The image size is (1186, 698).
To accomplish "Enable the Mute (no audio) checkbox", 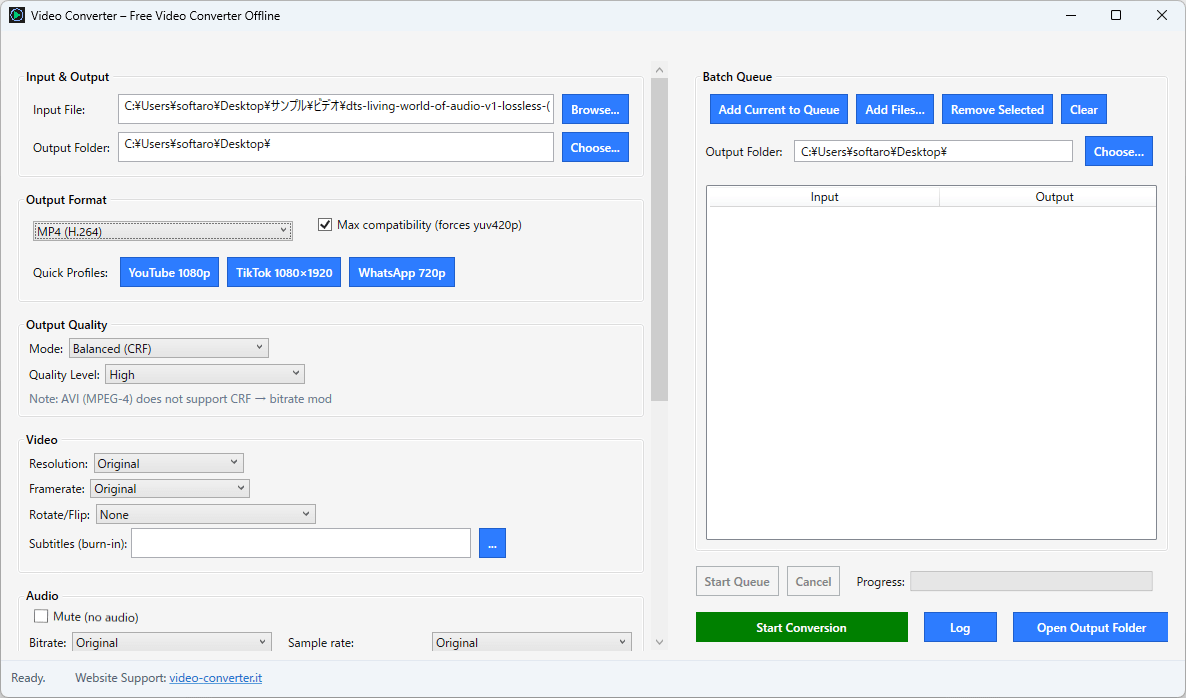I will pos(42,617).
